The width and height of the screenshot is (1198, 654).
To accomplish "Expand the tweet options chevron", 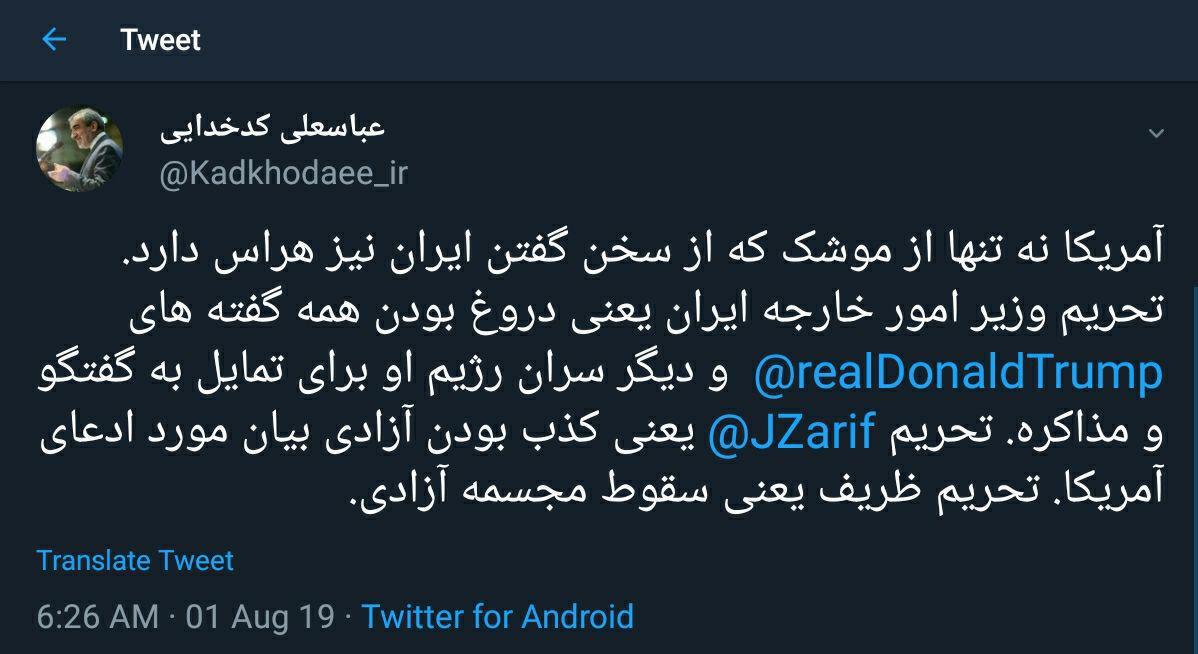I will pos(1156,134).
